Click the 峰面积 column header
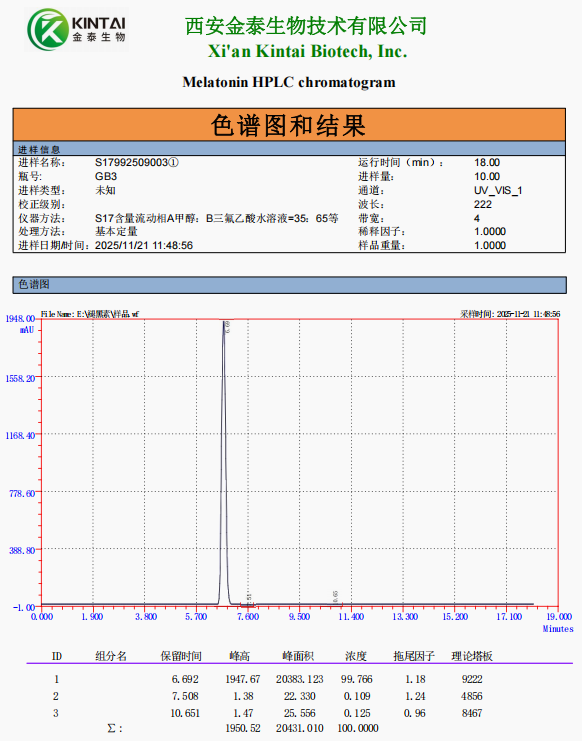This screenshot has height=741, width=582. (298, 656)
